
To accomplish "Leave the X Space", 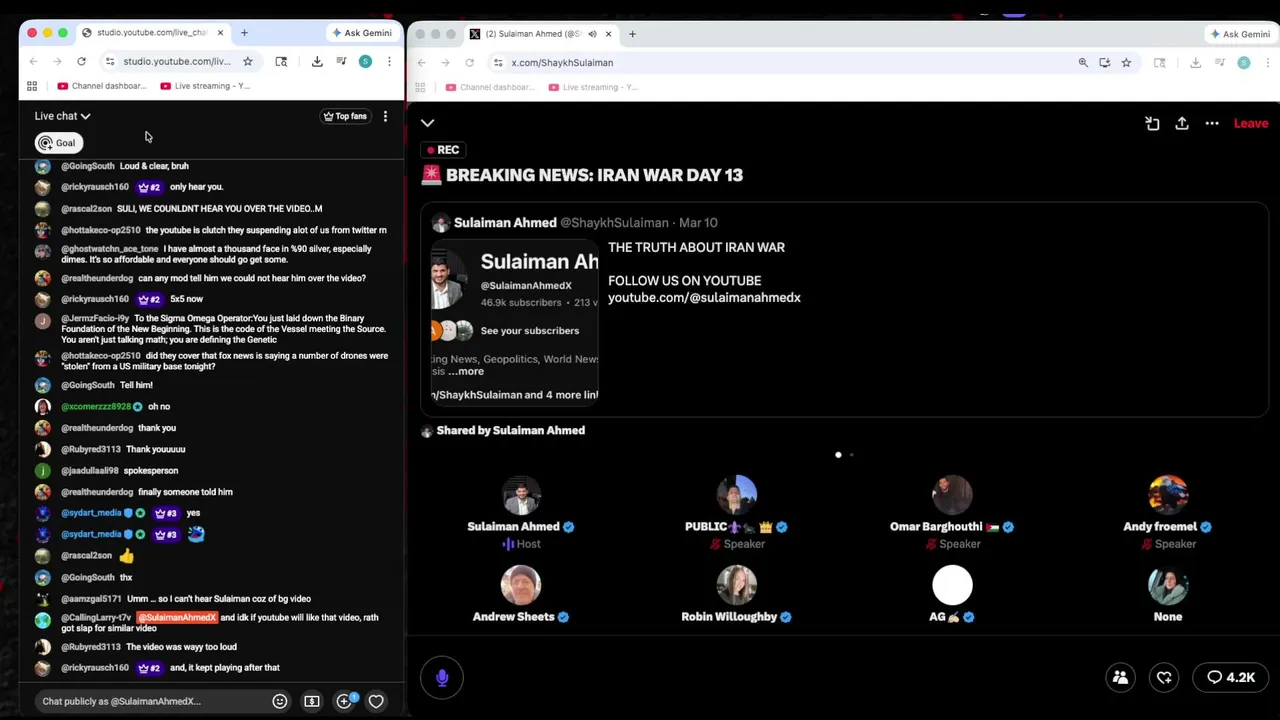I will coord(1251,123).
